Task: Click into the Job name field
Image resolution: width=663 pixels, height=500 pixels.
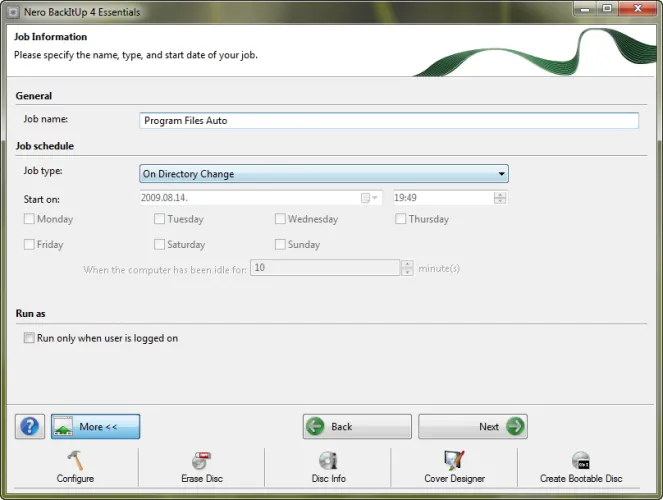Action: coord(389,120)
